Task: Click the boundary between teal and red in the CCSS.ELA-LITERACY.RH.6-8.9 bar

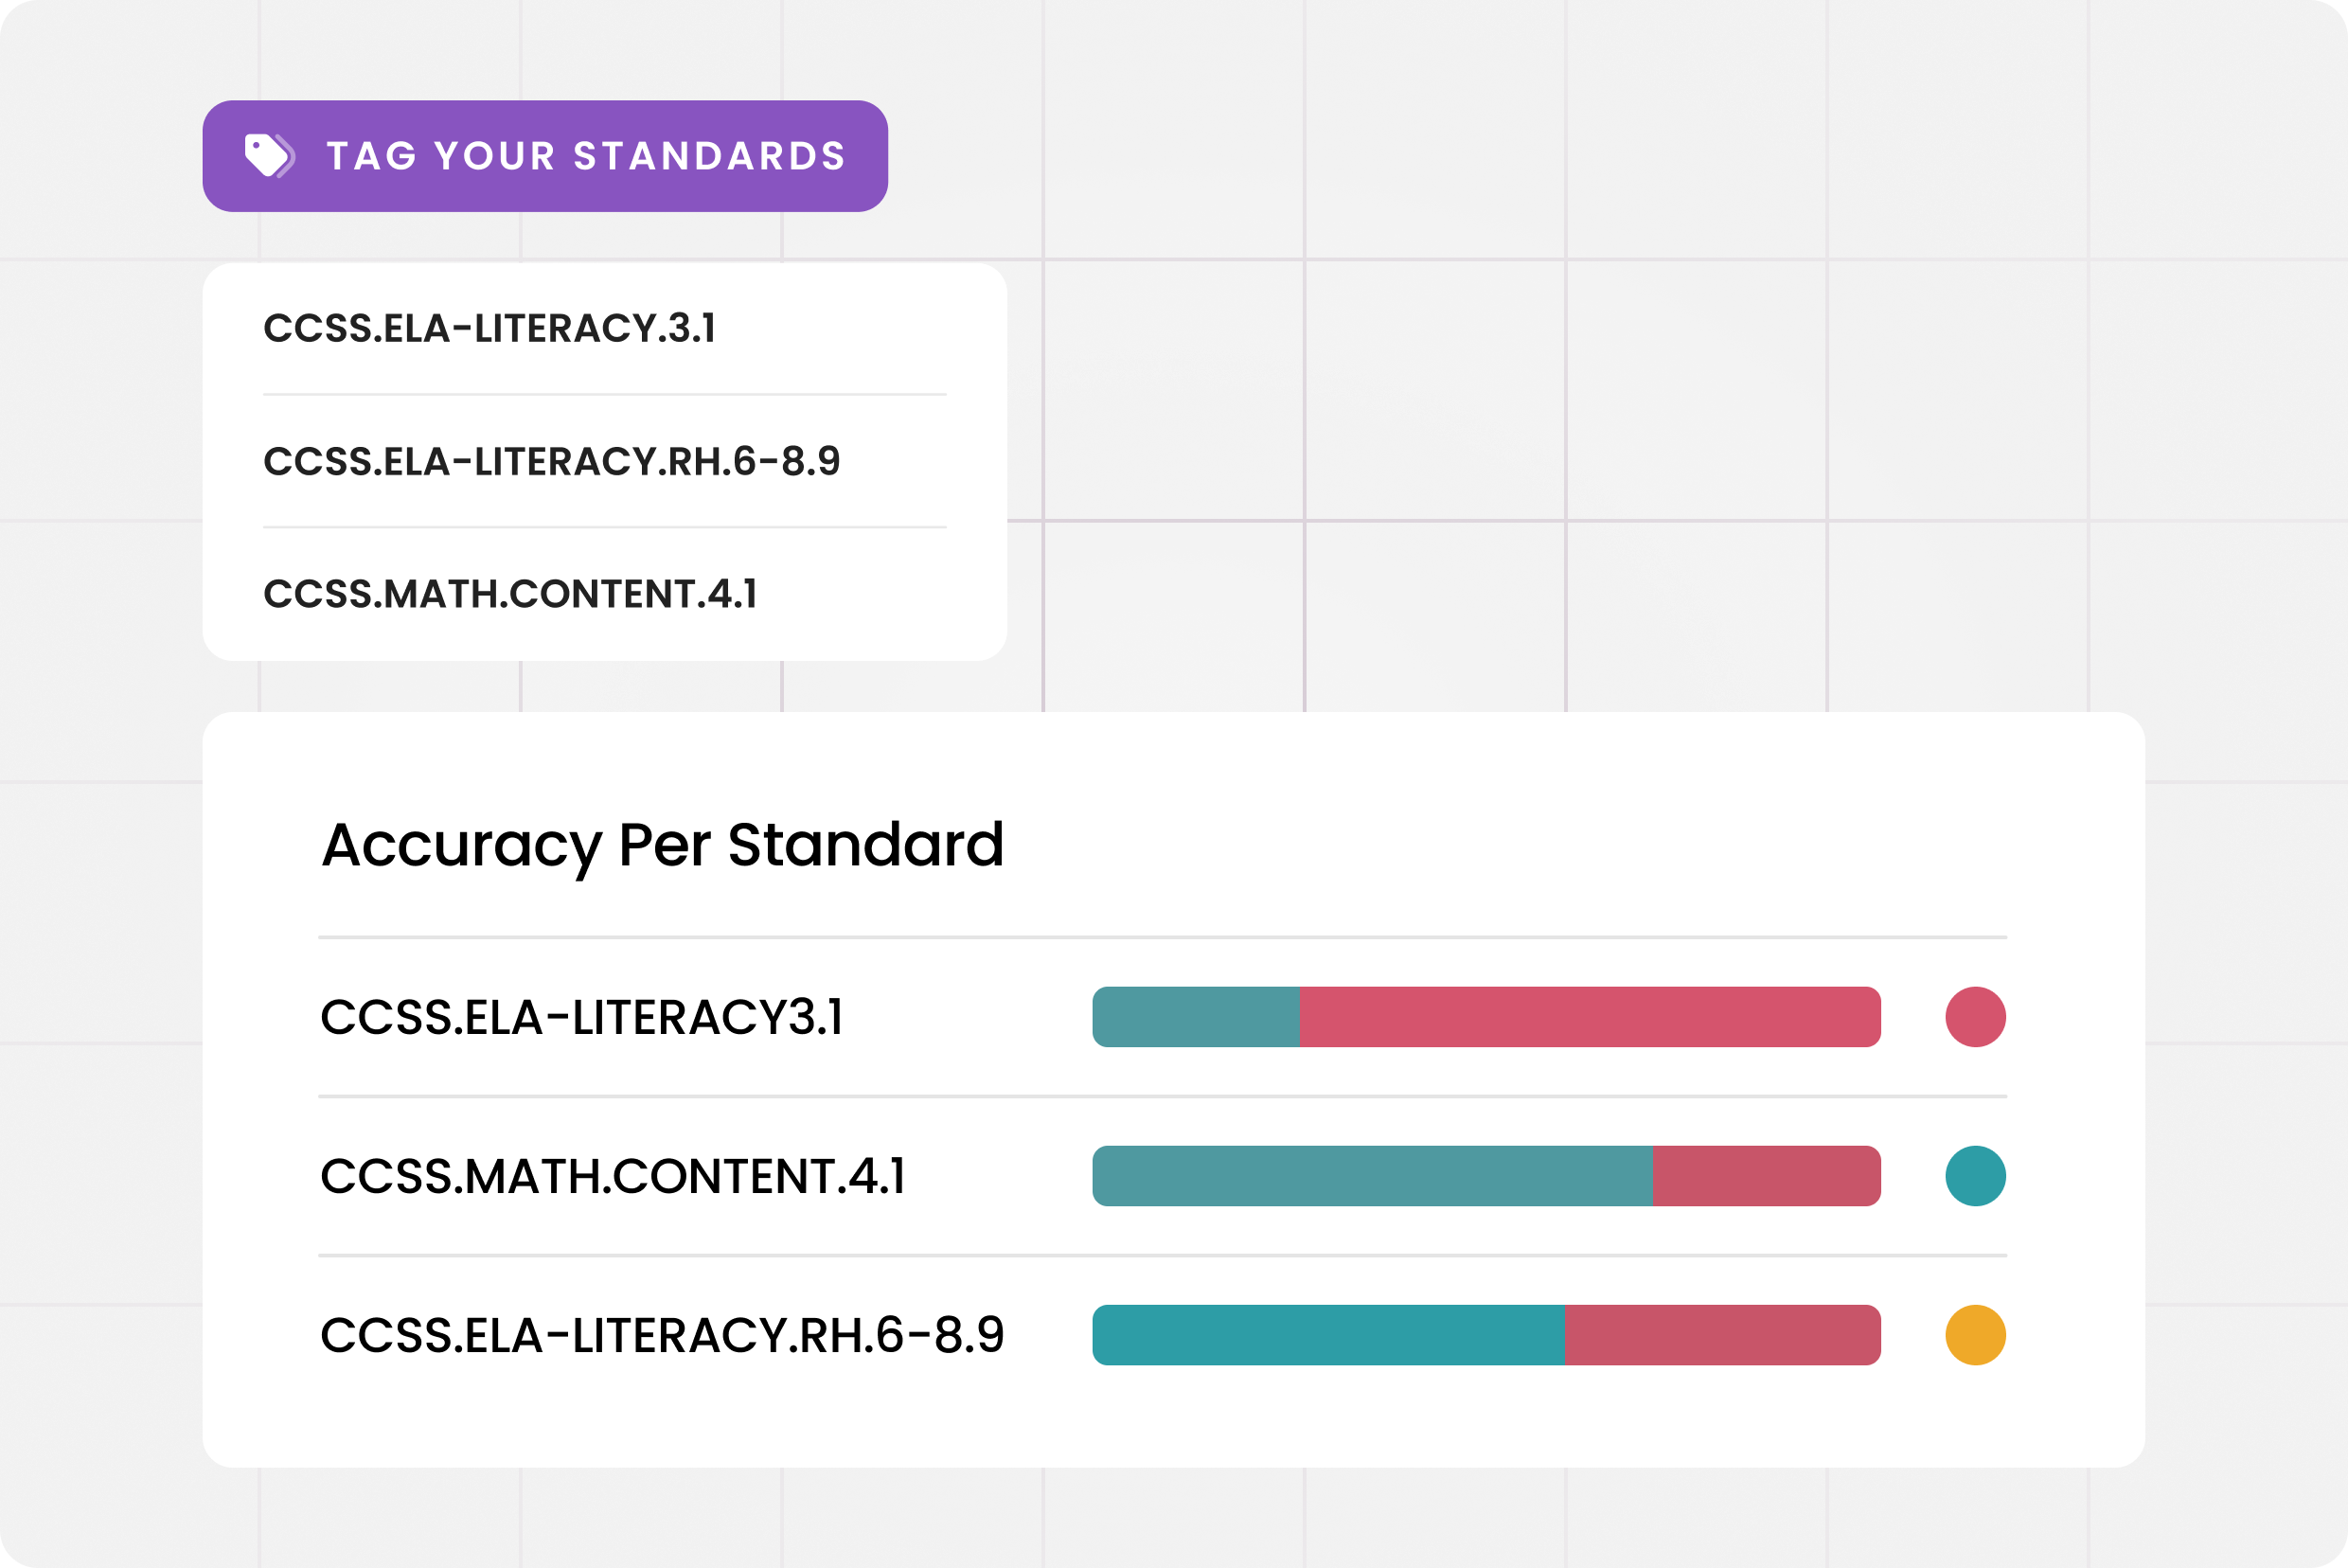Action: 1565,1335
